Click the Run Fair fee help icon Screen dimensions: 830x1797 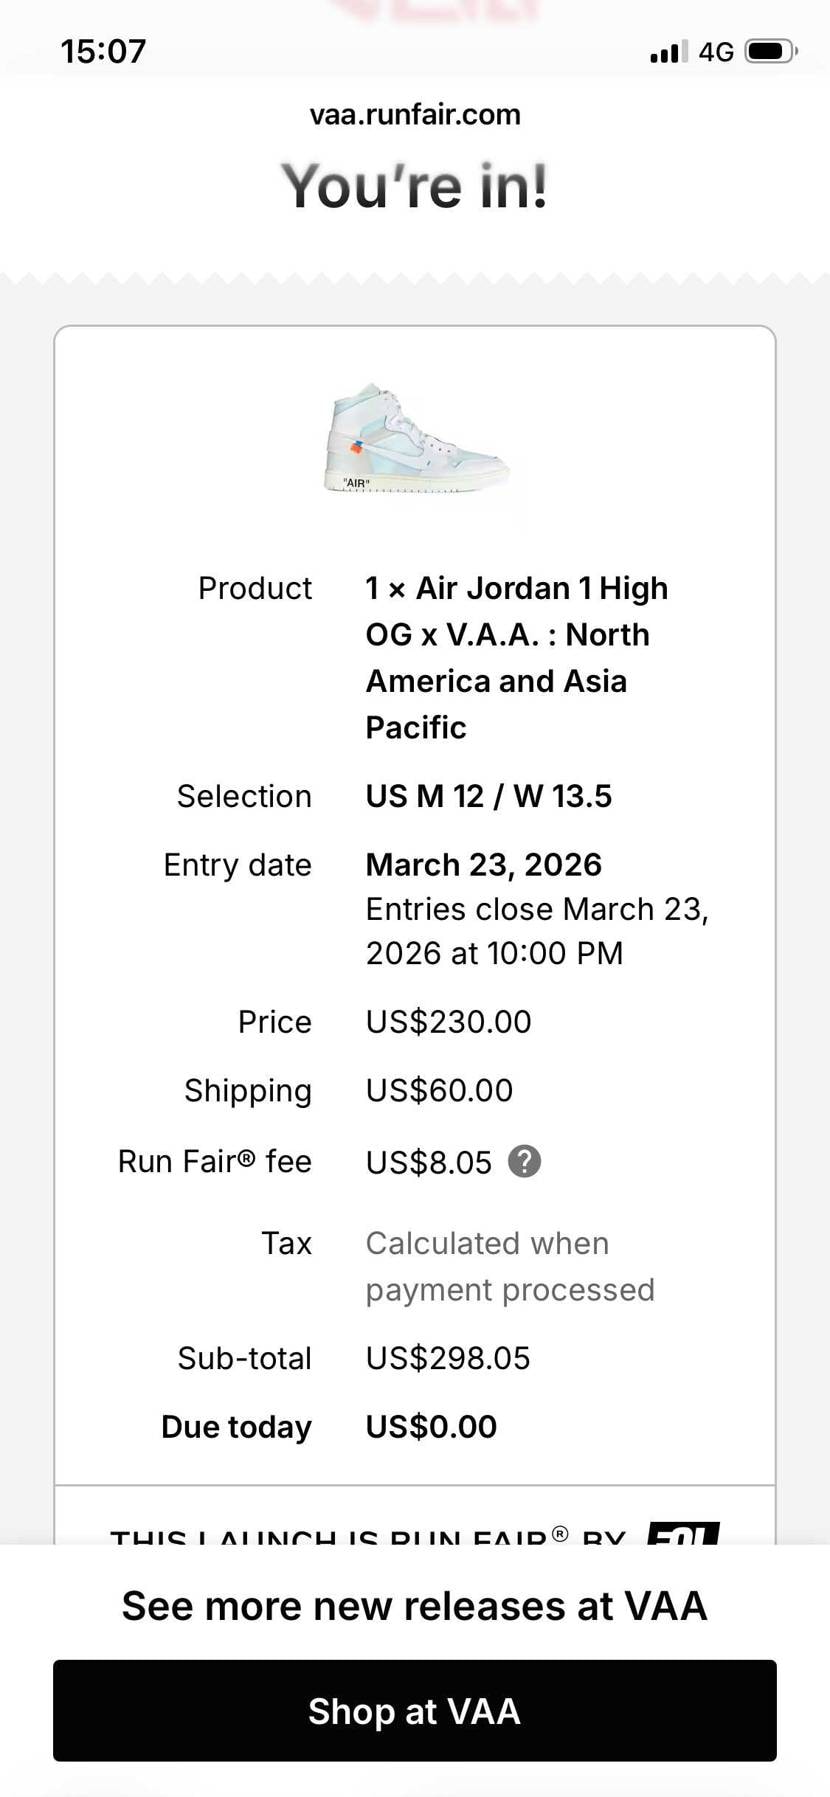pos(525,1161)
